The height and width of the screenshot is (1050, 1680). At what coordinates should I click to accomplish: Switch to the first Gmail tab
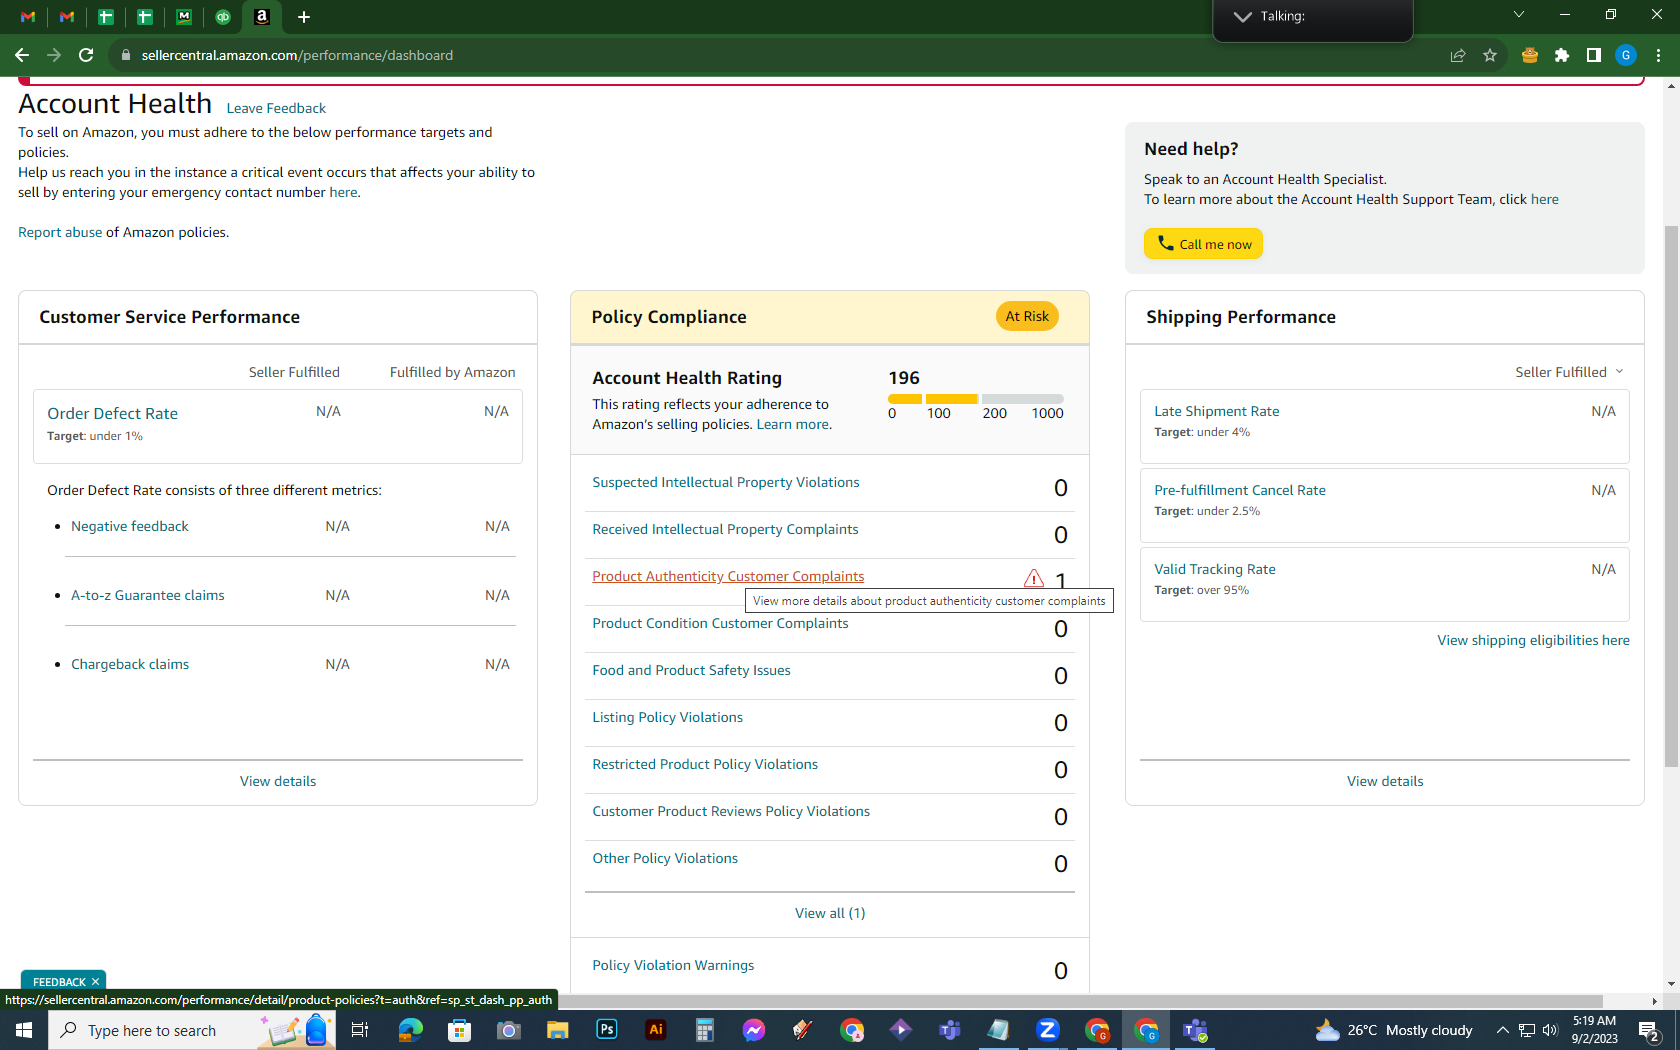28,17
